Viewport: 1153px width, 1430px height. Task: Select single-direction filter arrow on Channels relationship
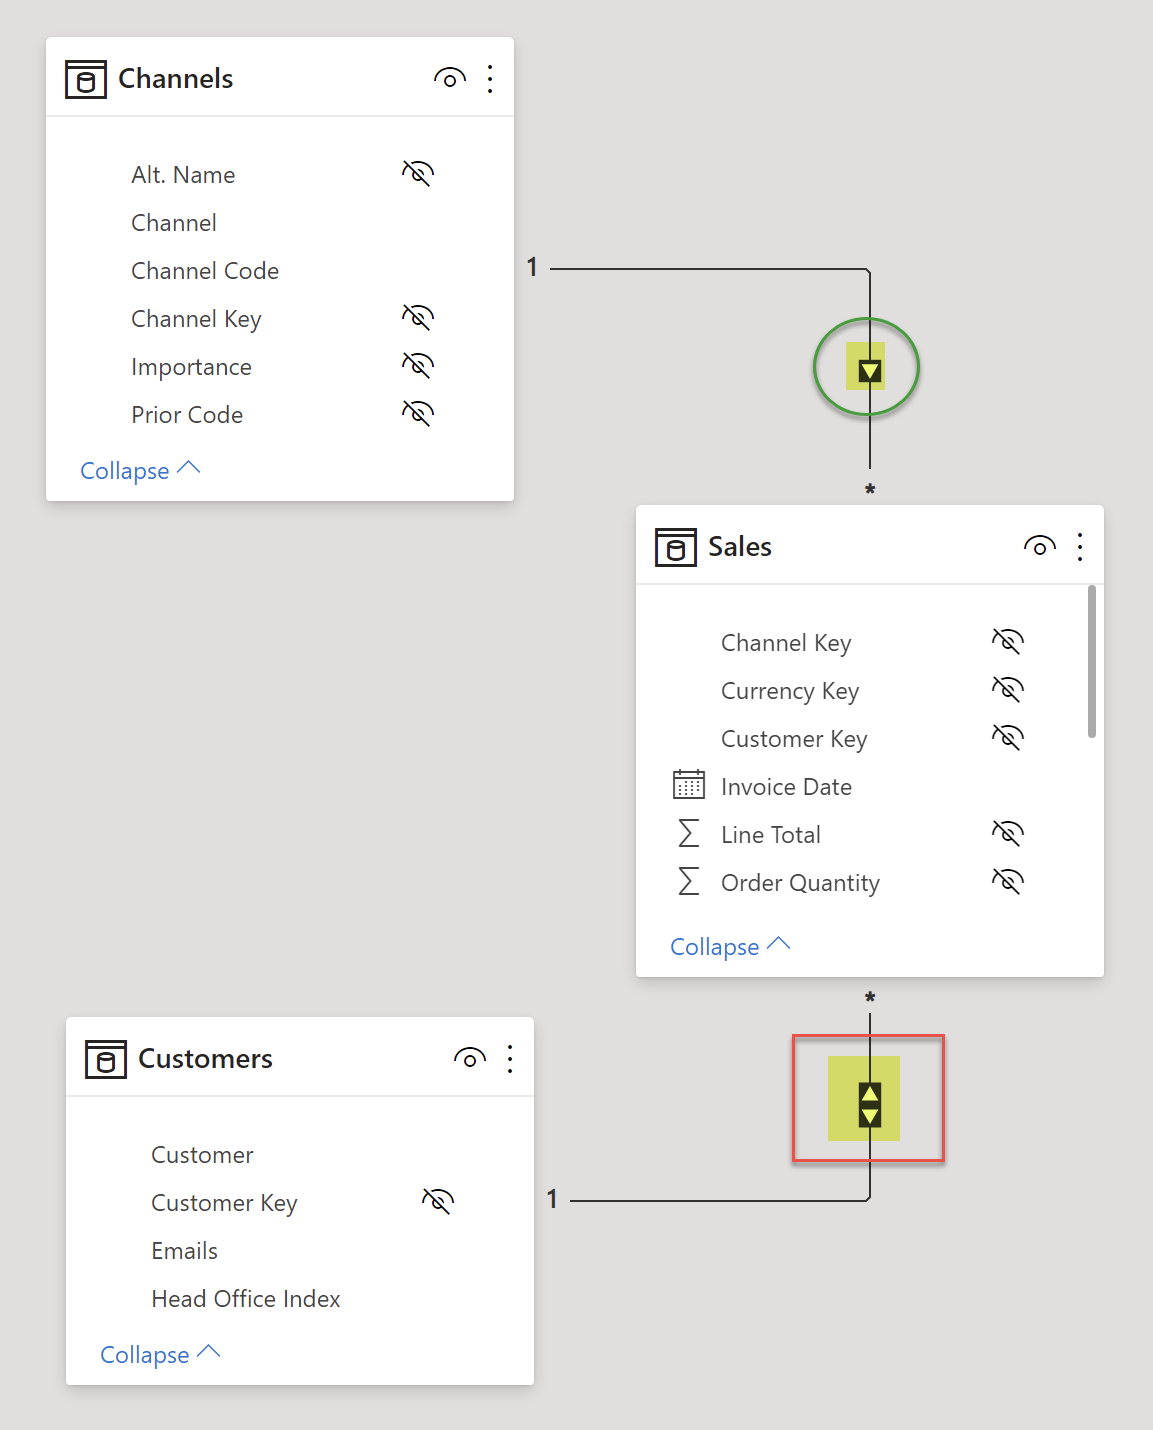(x=869, y=372)
